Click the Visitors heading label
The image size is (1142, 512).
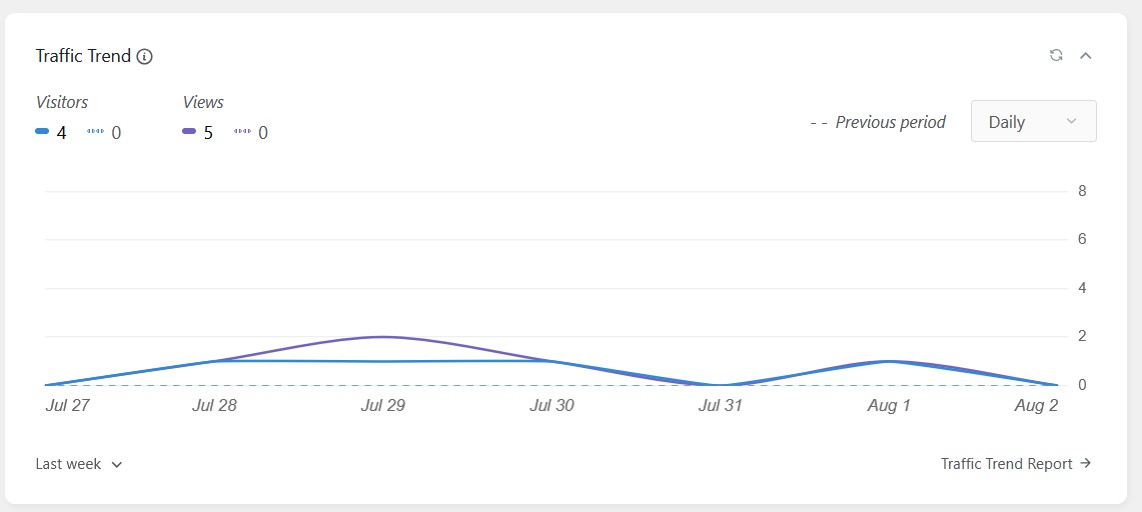[x=62, y=103]
